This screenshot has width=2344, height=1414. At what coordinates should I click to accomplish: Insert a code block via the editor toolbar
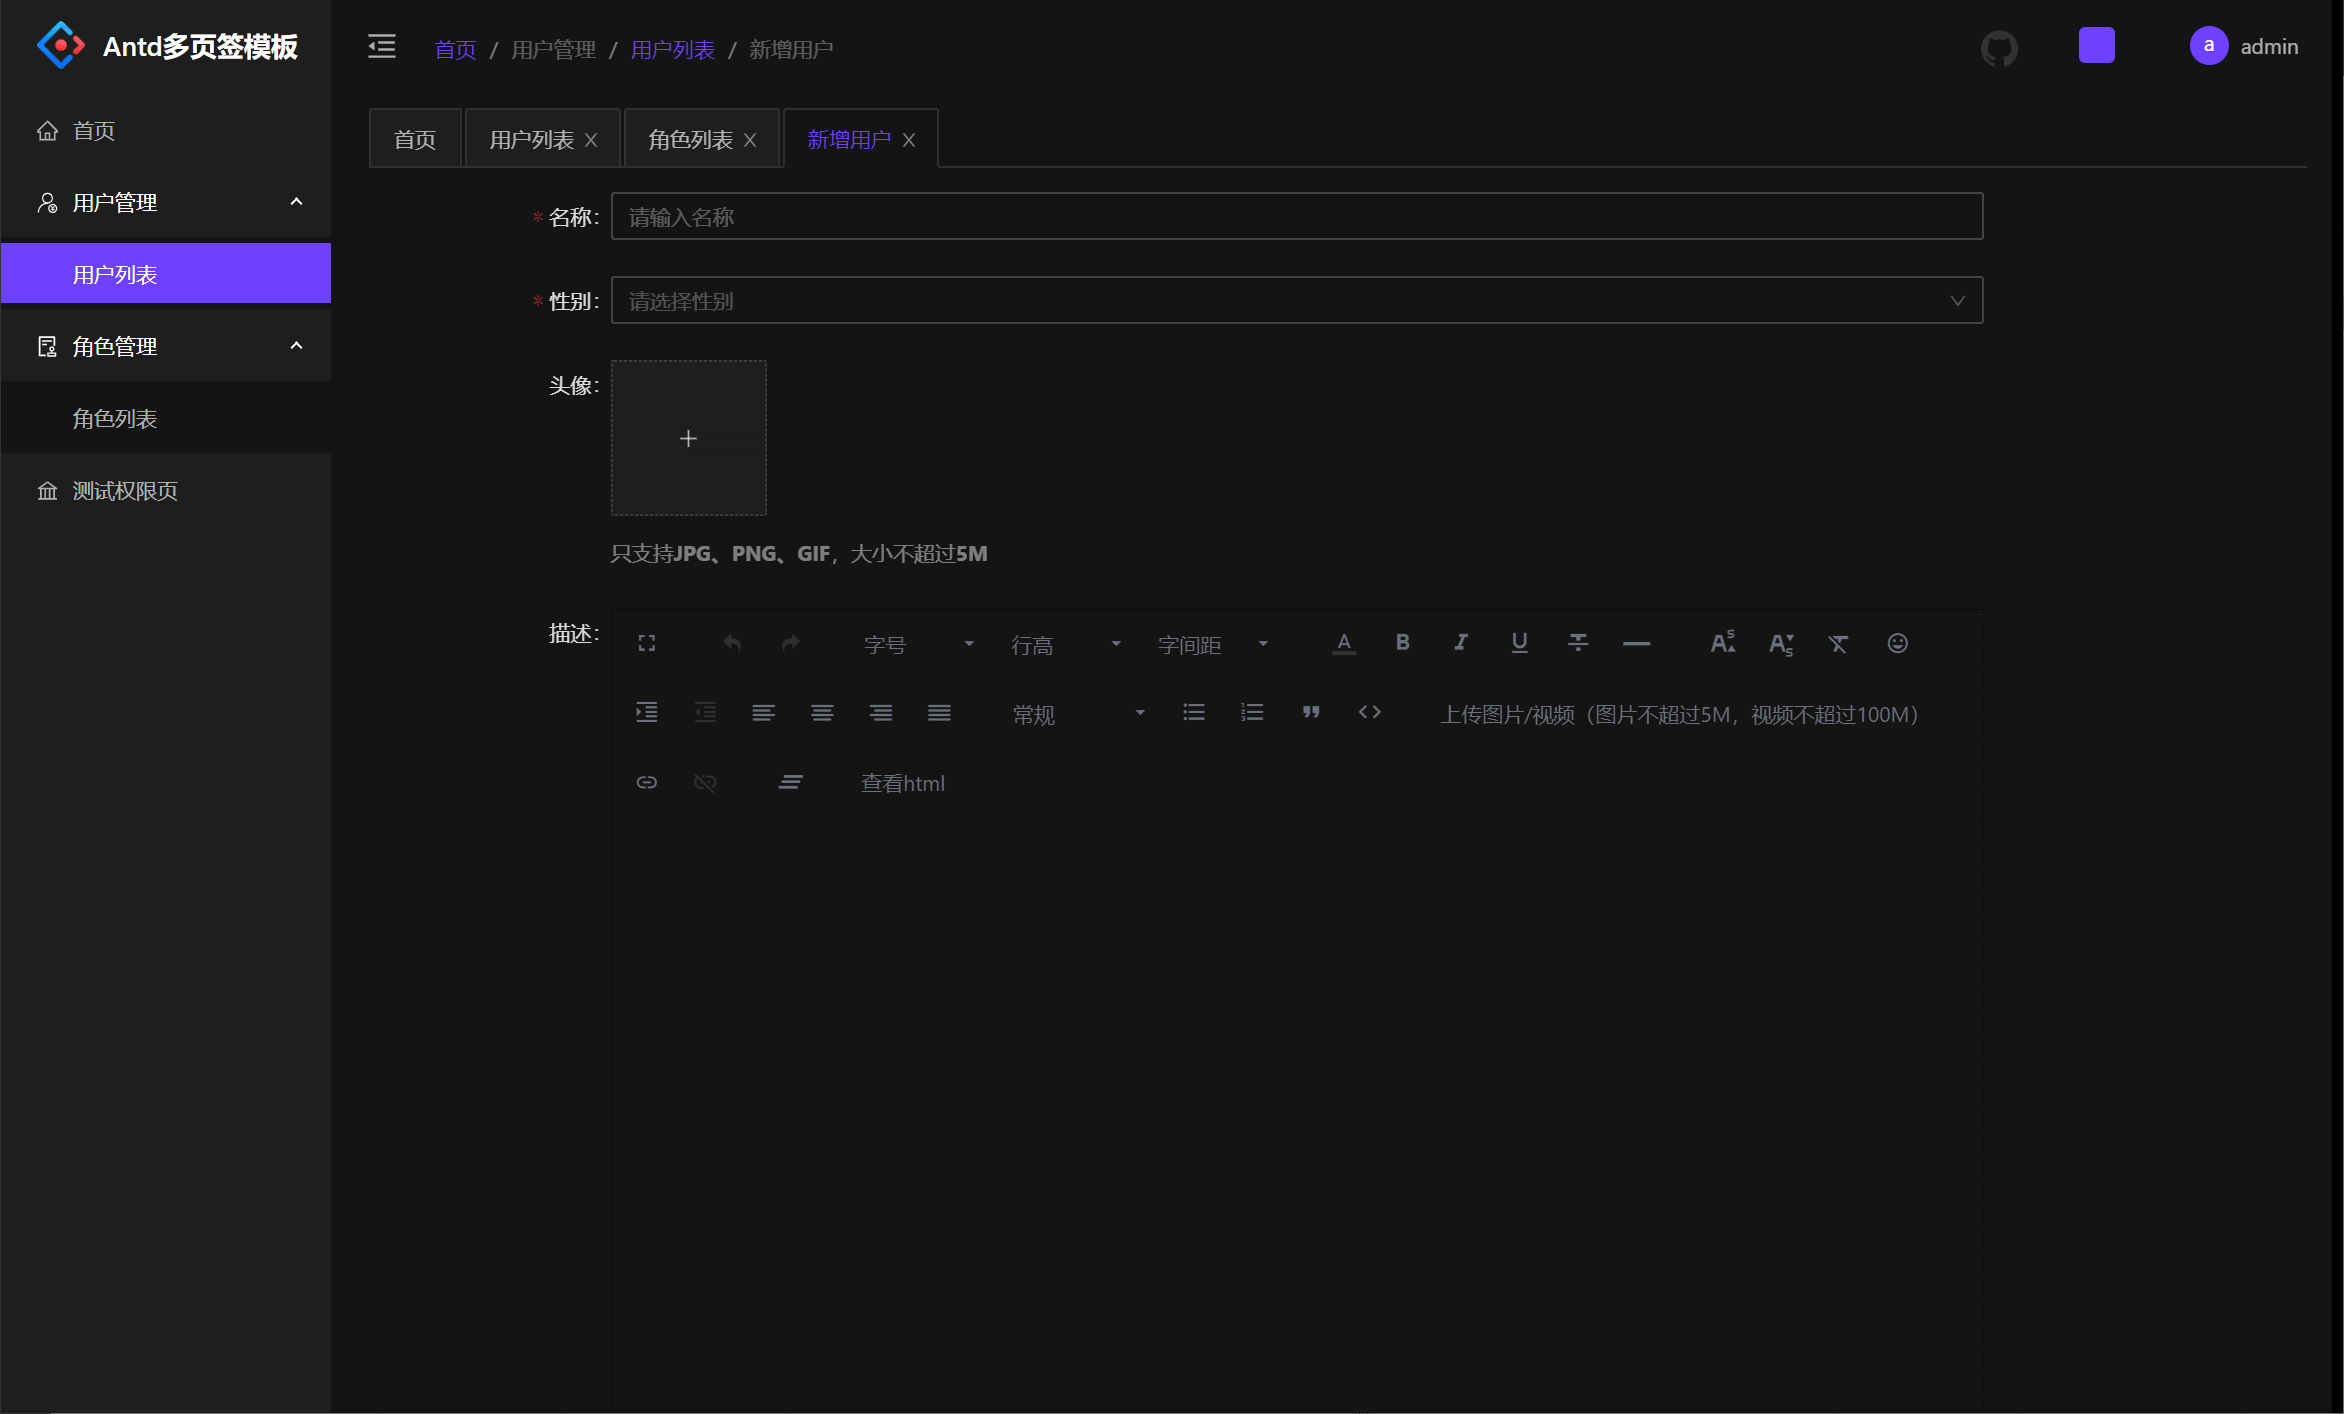(1369, 712)
